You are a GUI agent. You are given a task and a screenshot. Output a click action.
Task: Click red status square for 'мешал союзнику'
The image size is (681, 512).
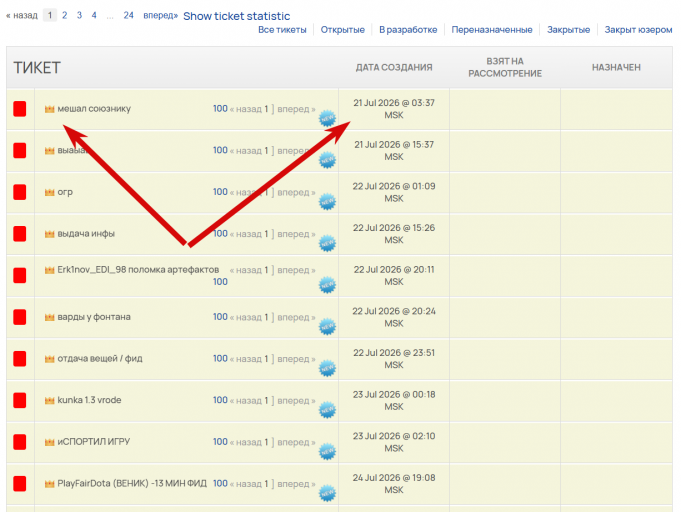coord(20,109)
